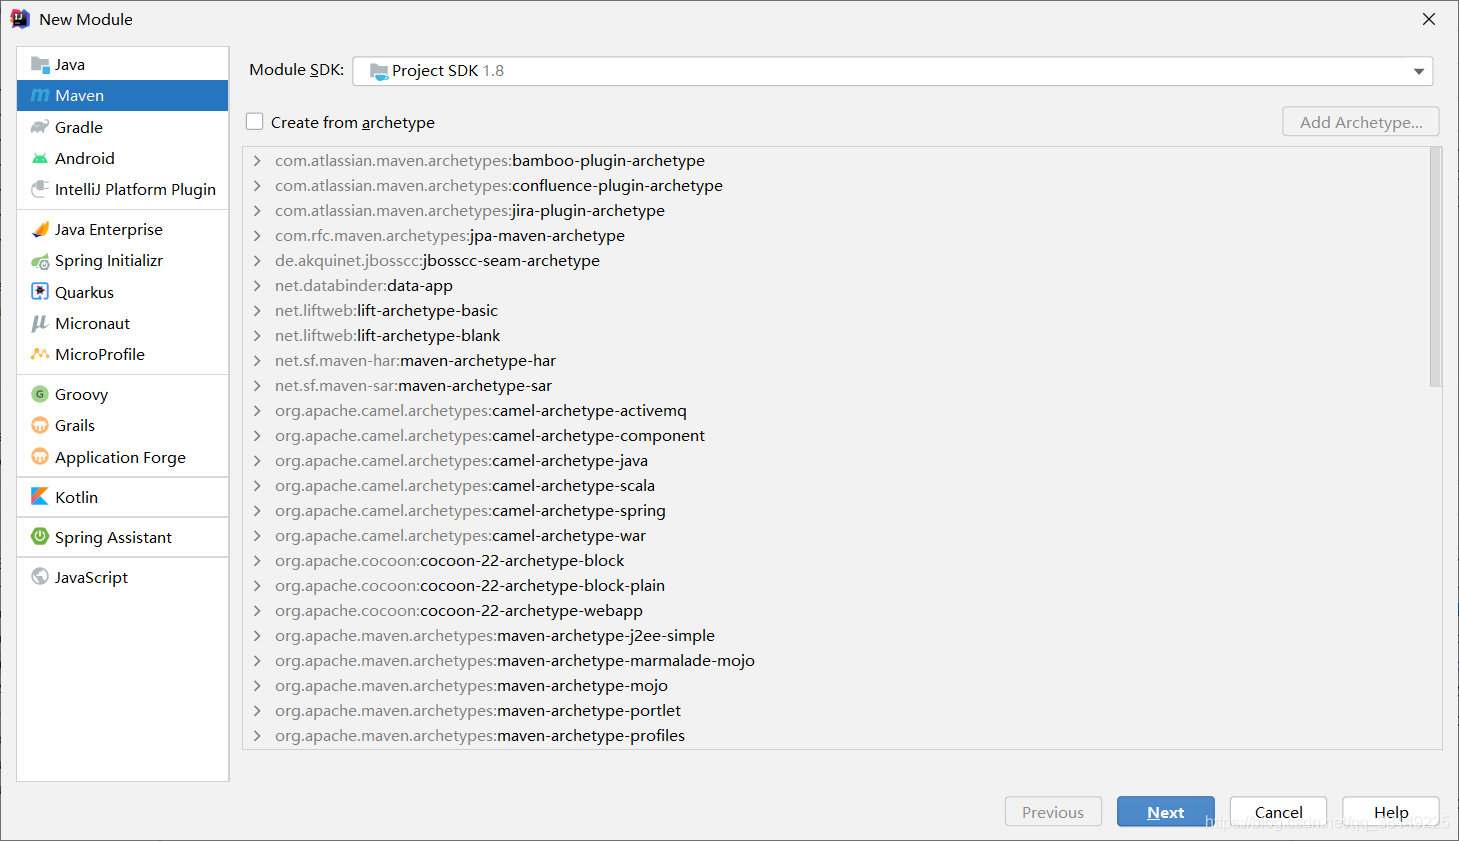Expand confluence-plugin-archetype entry
Image resolution: width=1459 pixels, height=841 pixels.
tap(257, 185)
